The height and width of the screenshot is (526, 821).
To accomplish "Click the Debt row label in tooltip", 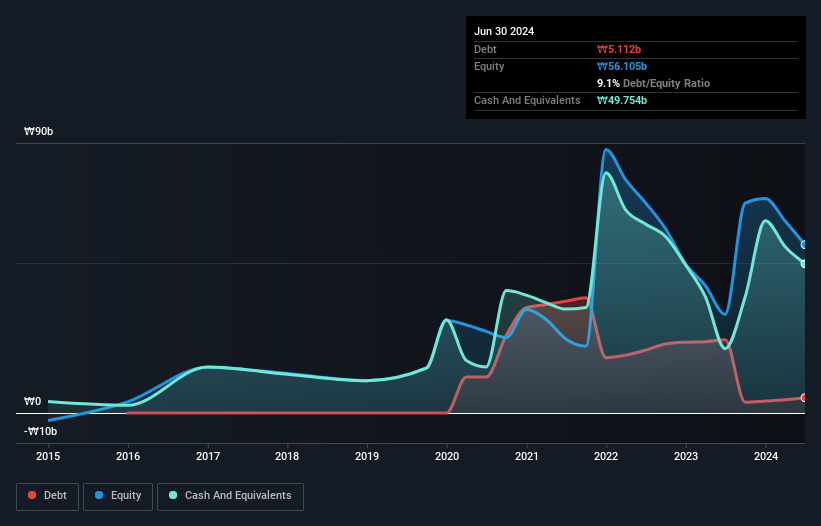I will pos(485,49).
